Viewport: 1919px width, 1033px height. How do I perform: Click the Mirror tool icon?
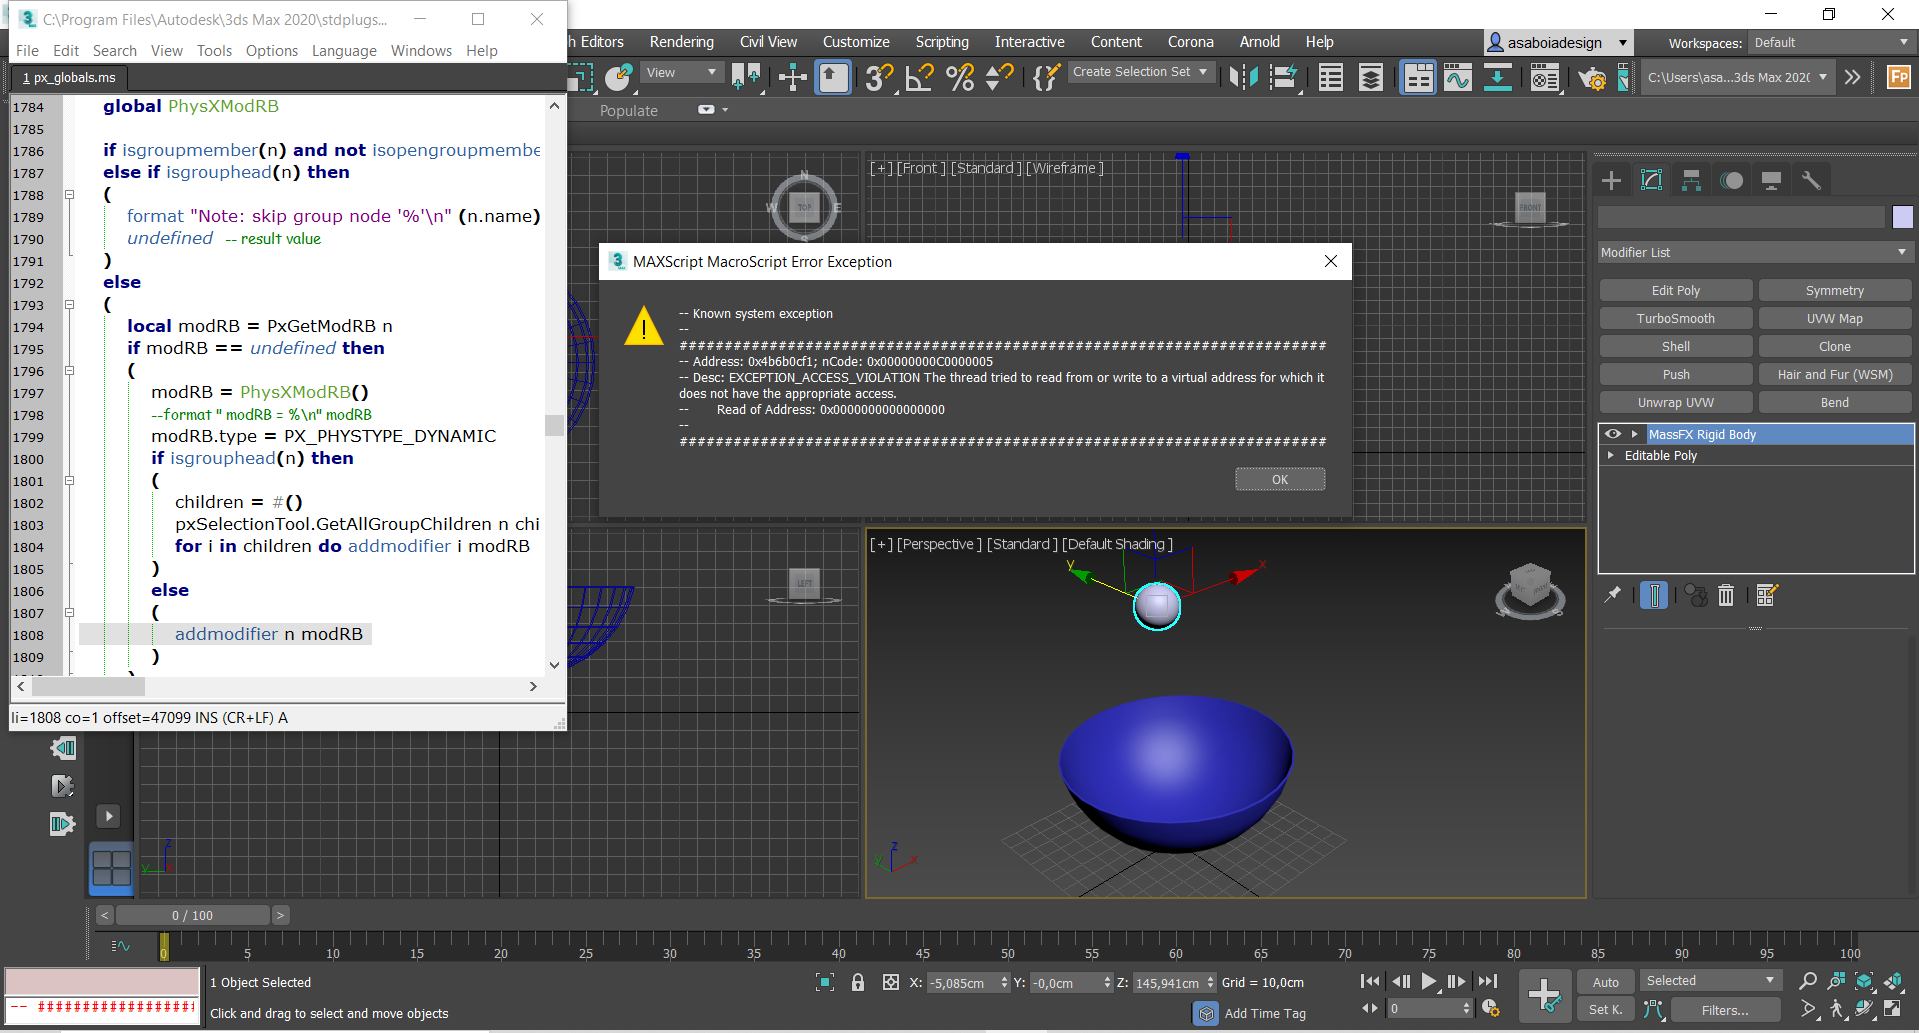(1243, 77)
